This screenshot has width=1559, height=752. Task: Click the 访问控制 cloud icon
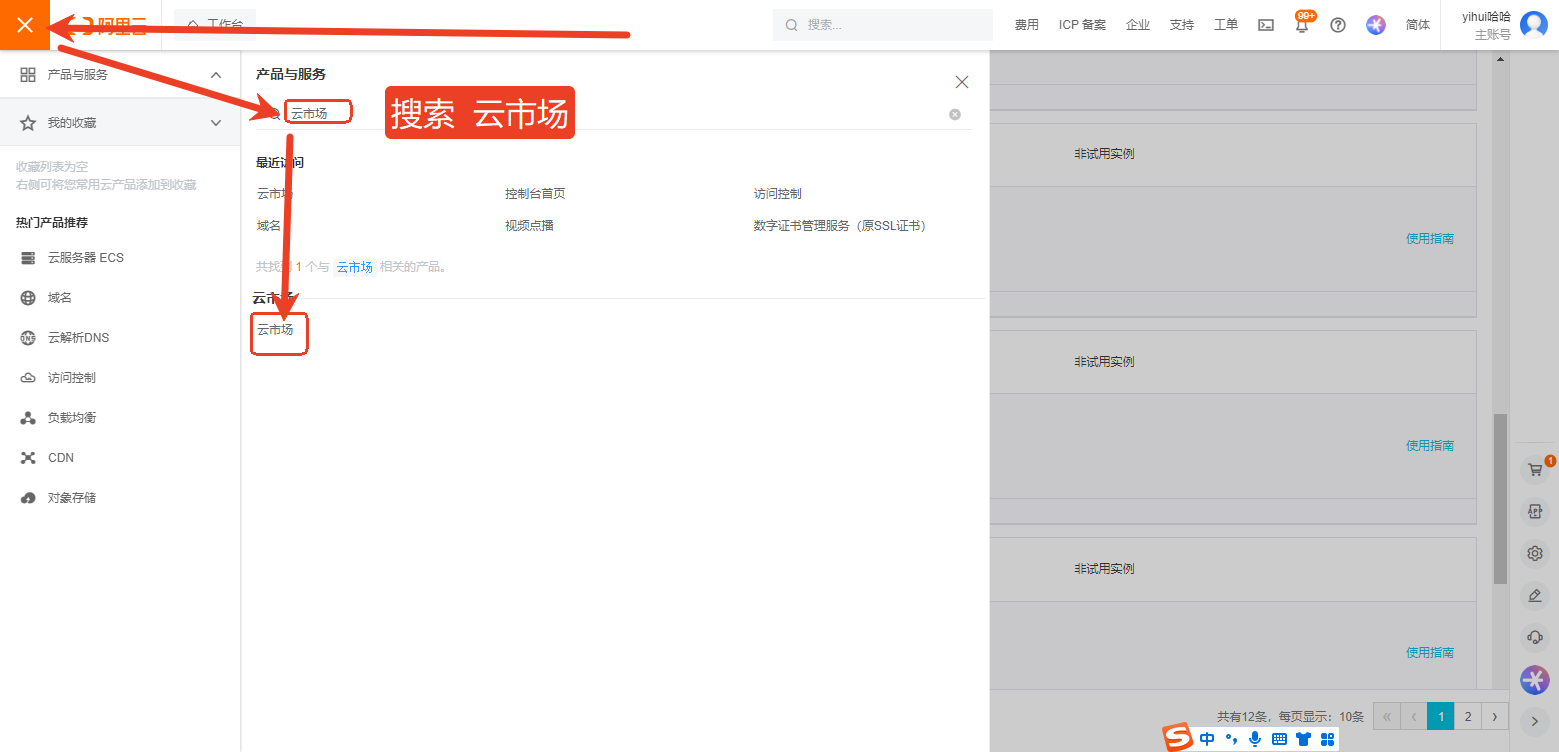[28, 378]
